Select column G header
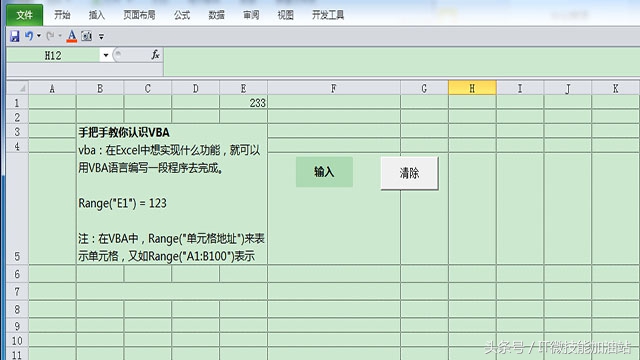The width and height of the screenshot is (640, 360). point(424,88)
